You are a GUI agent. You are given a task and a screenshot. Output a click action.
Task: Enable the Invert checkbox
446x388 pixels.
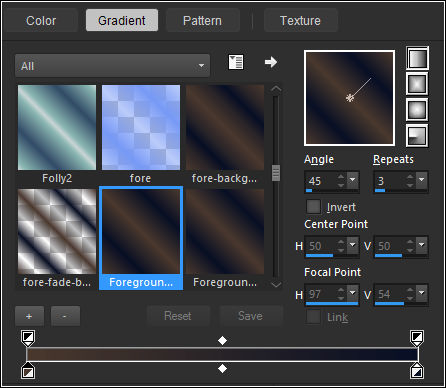coord(313,207)
